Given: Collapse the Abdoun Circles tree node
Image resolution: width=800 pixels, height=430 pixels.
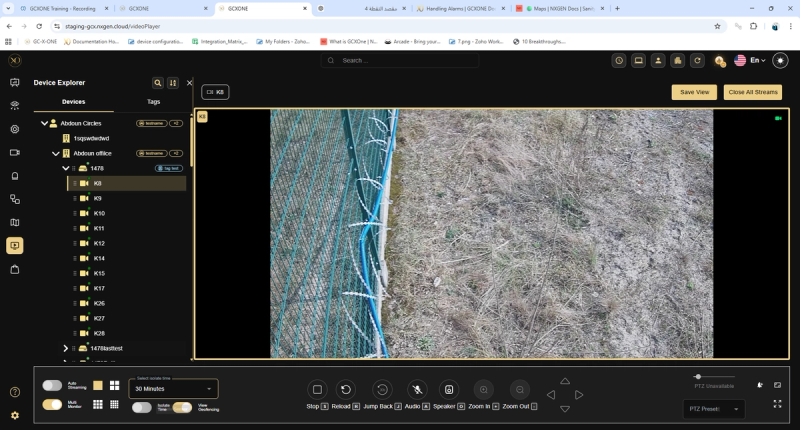Looking at the screenshot, I should coord(44,123).
